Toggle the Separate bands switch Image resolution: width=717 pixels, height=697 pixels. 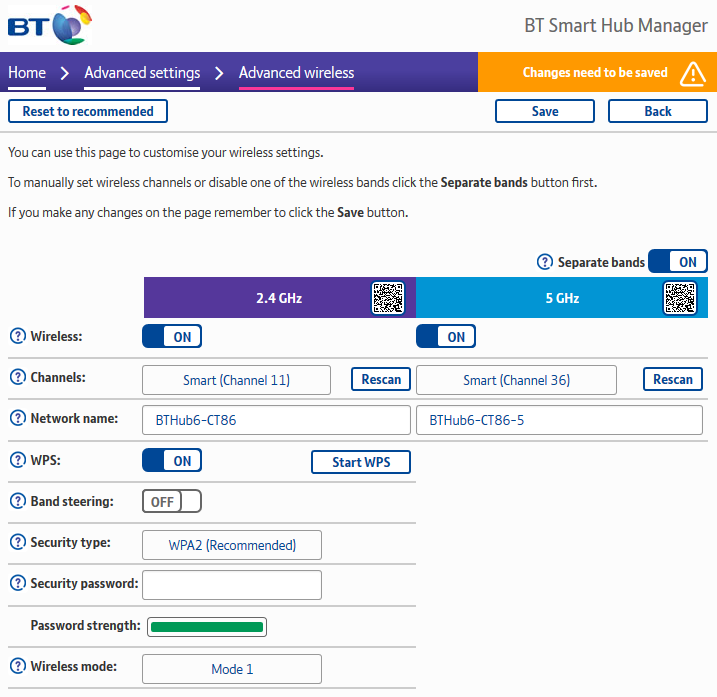678,261
